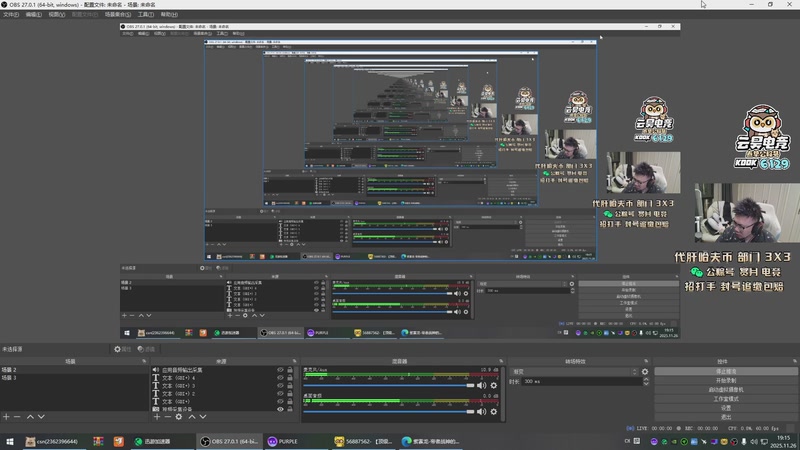Viewport: 800px width, 450px height.
Task: Add a new source with the plus icon
Action: tap(157, 417)
